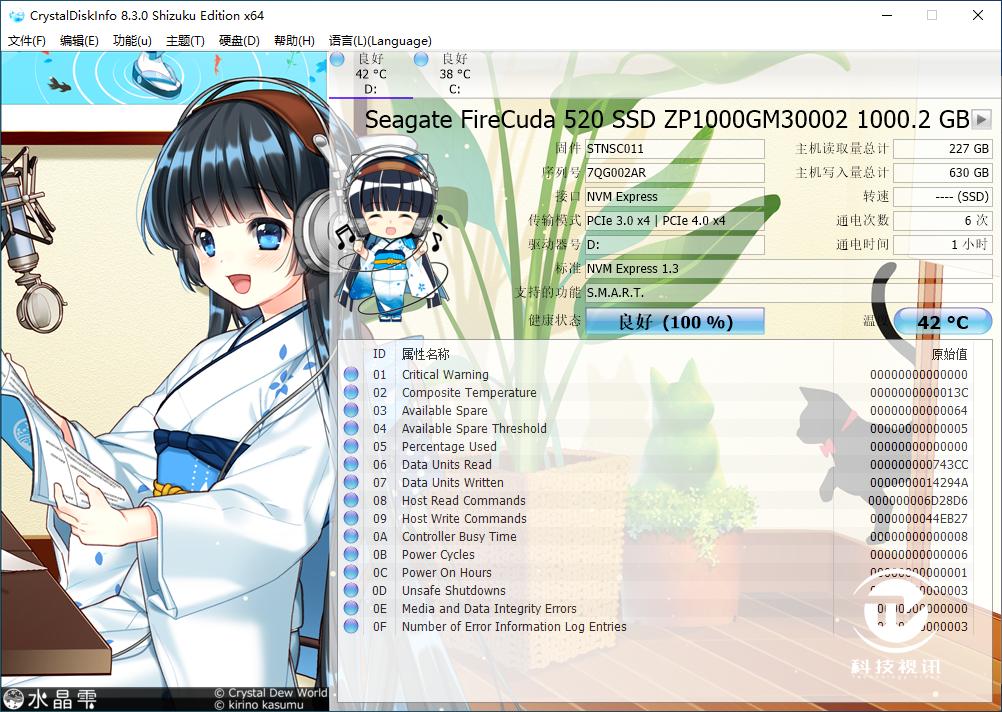Click the 42 °C temperature indicator
Image resolution: width=1002 pixels, height=712 pixels.
[x=944, y=320]
